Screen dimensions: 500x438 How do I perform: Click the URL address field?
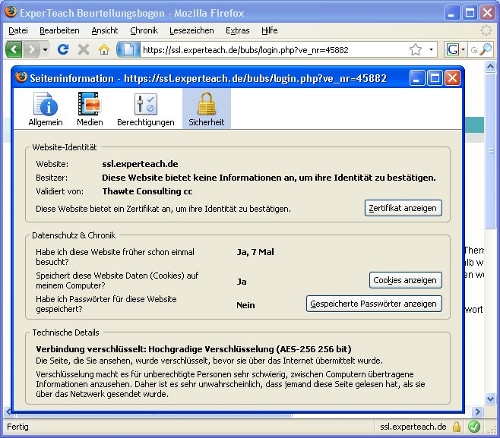tap(273, 50)
